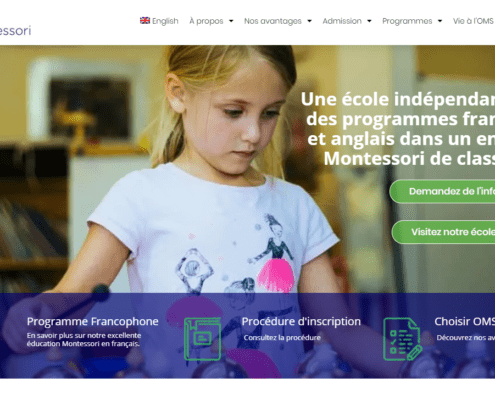Open the Choisir OMS heading link
Screen dimensions: 495x400
click(x=464, y=321)
